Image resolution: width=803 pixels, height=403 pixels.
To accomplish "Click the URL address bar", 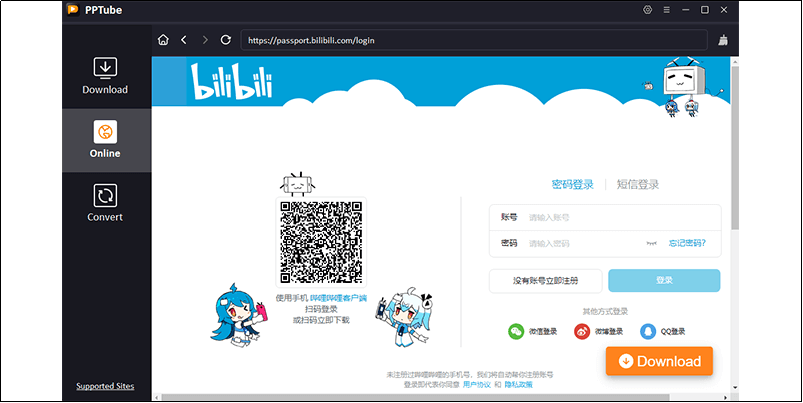I will (x=474, y=40).
